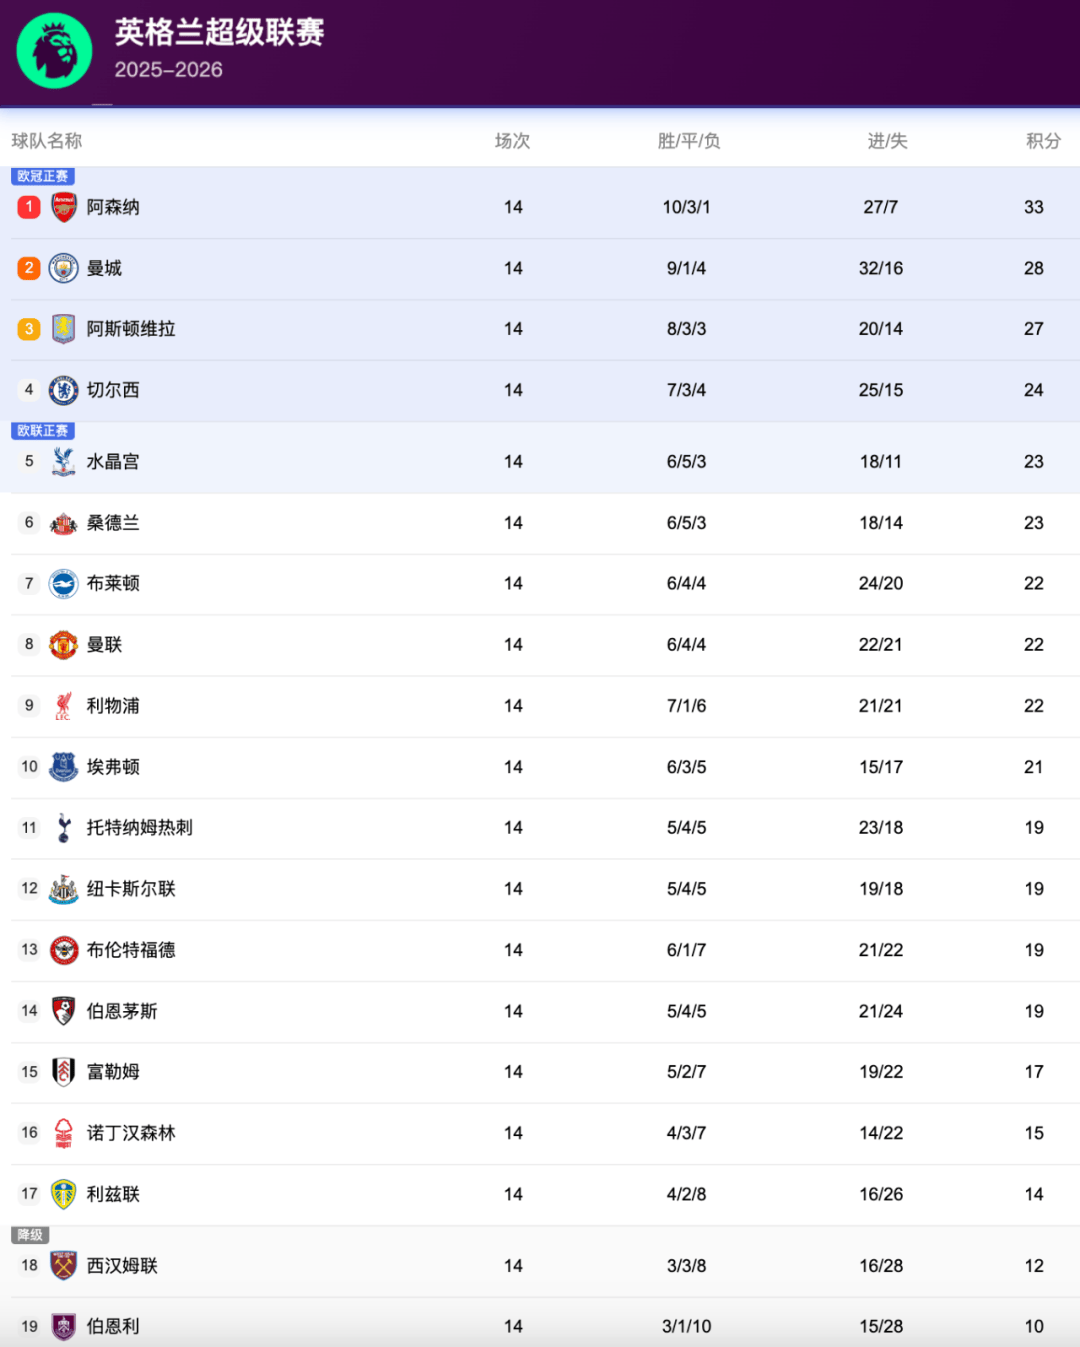Screen dimensions: 1080x1347
Task: Select the Manchester United crest
Action: (64, 645)
